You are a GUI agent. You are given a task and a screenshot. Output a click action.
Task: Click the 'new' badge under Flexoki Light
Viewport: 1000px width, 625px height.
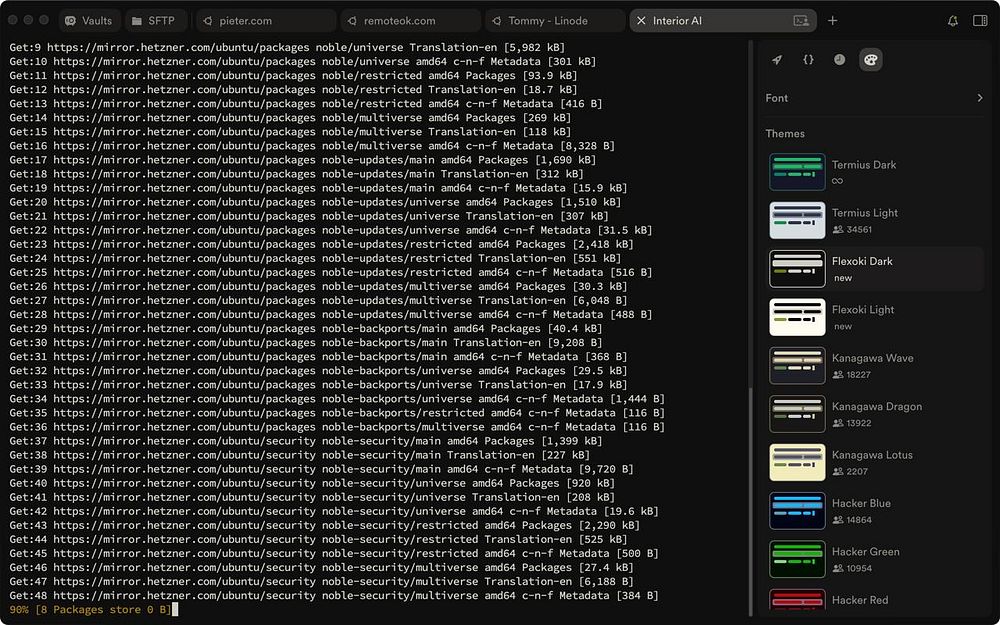pyautogui.click(x=842, y=327)
